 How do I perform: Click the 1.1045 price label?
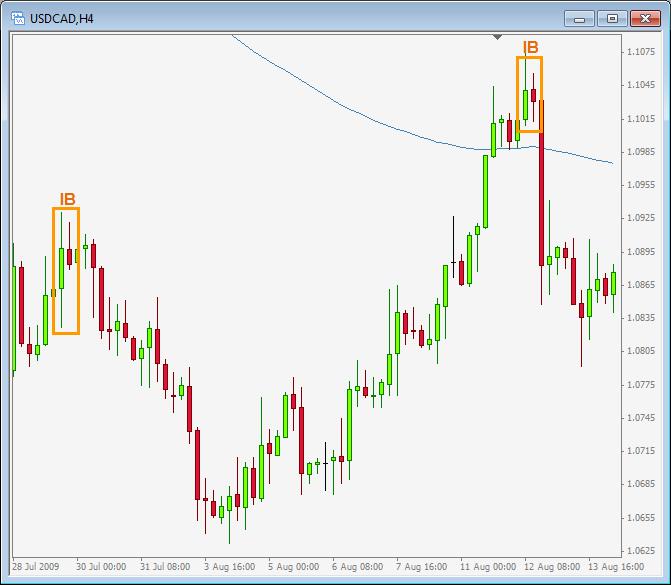641,85
